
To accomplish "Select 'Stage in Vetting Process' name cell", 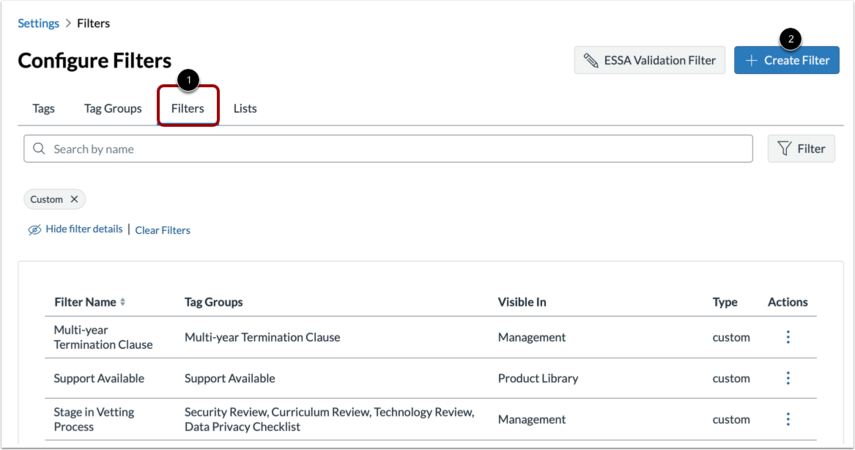I will (94, 419).
